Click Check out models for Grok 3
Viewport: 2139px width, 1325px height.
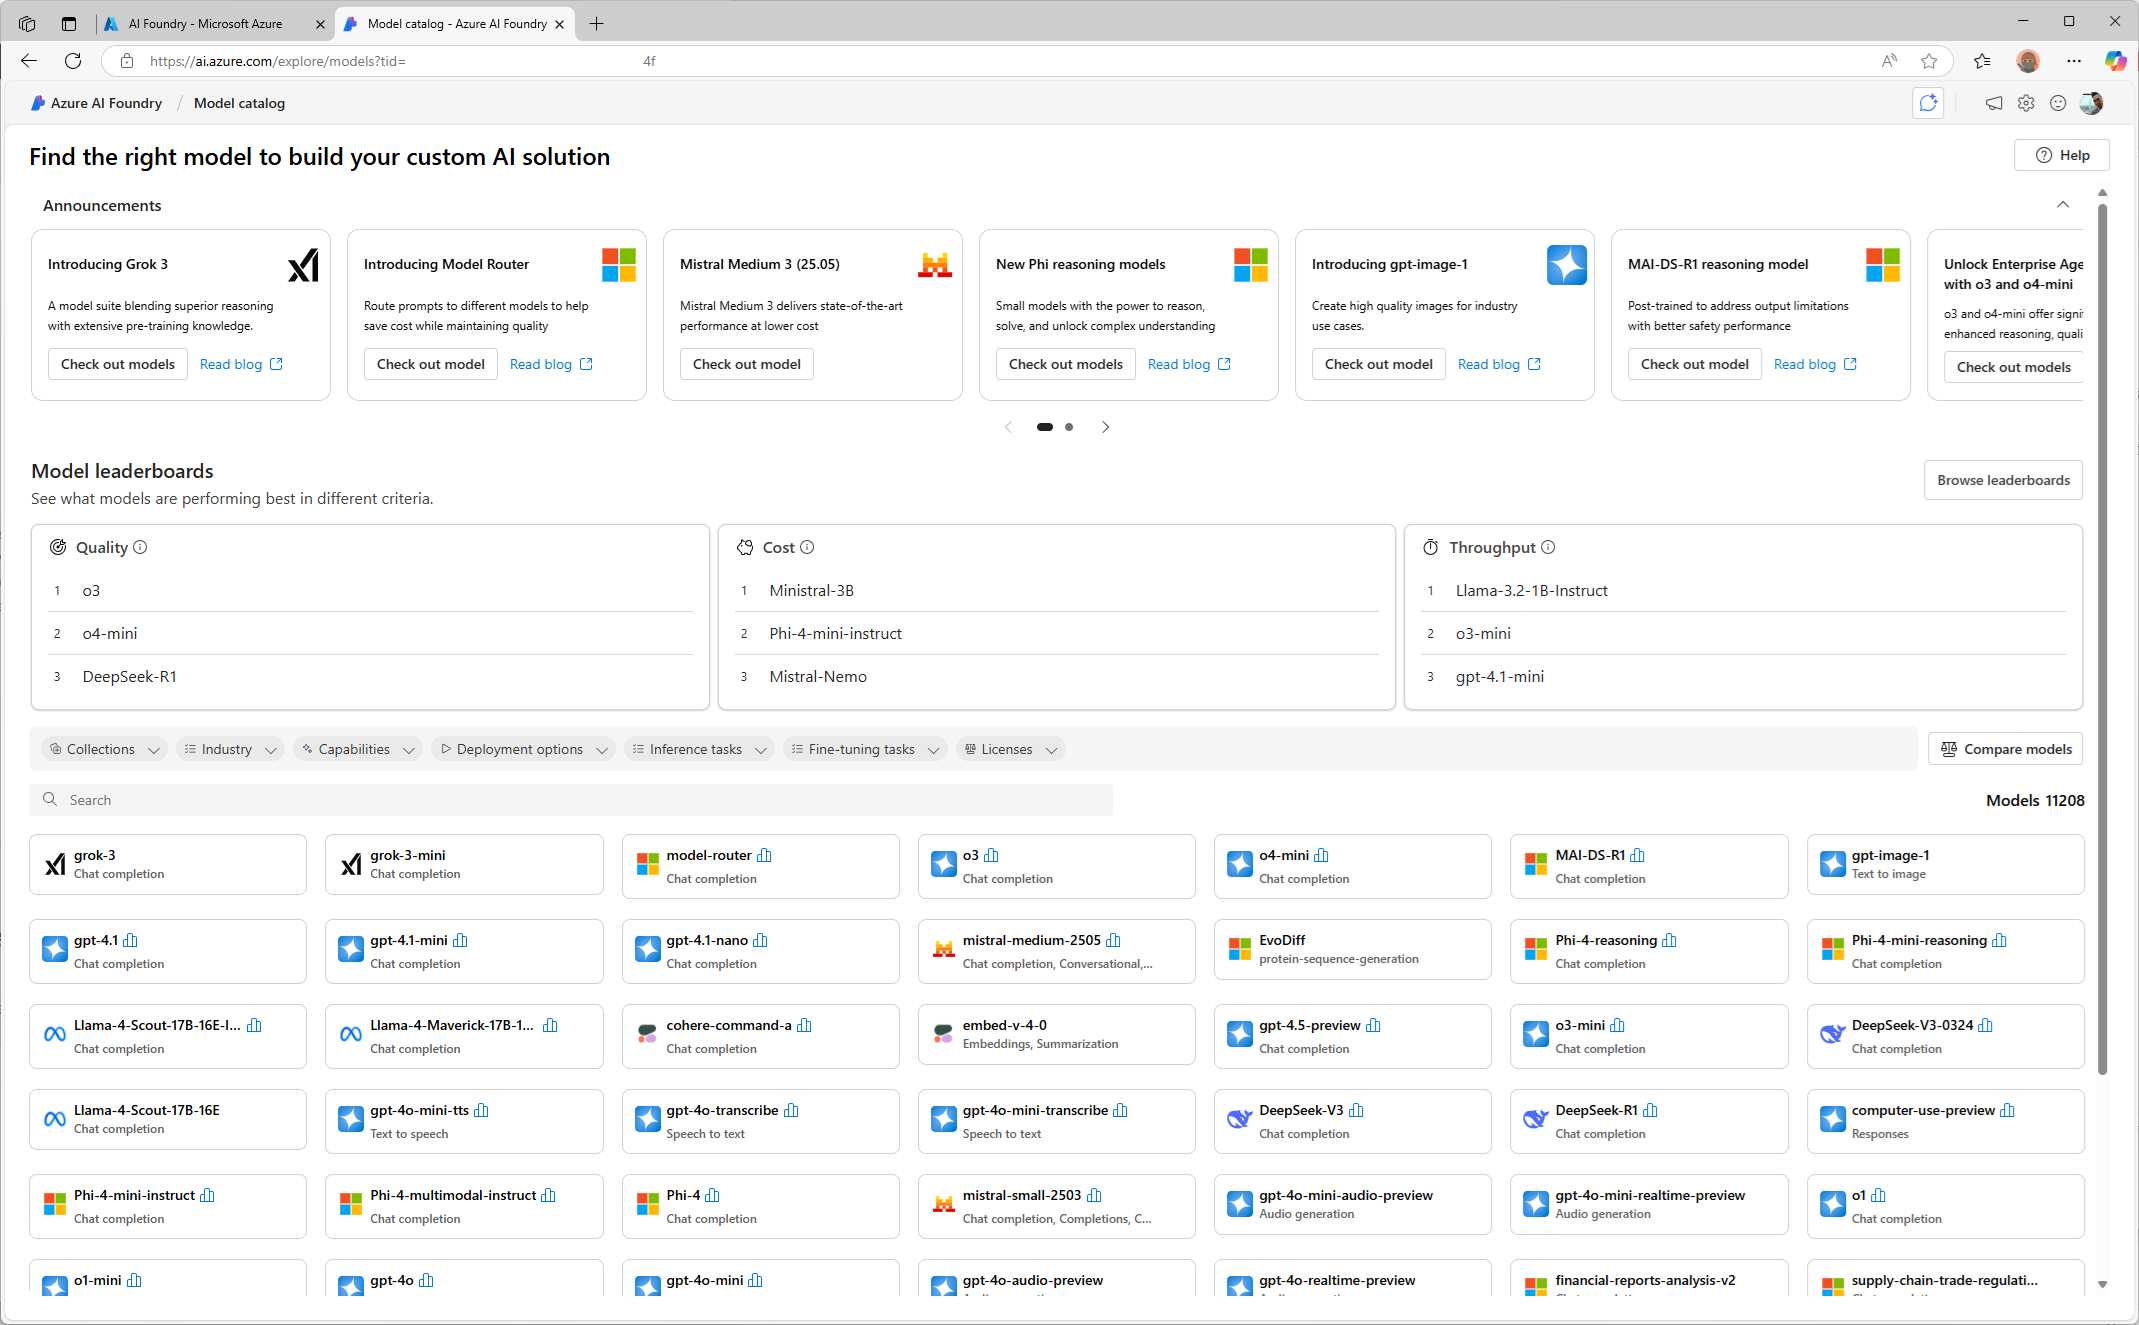(x=118, y=364)
